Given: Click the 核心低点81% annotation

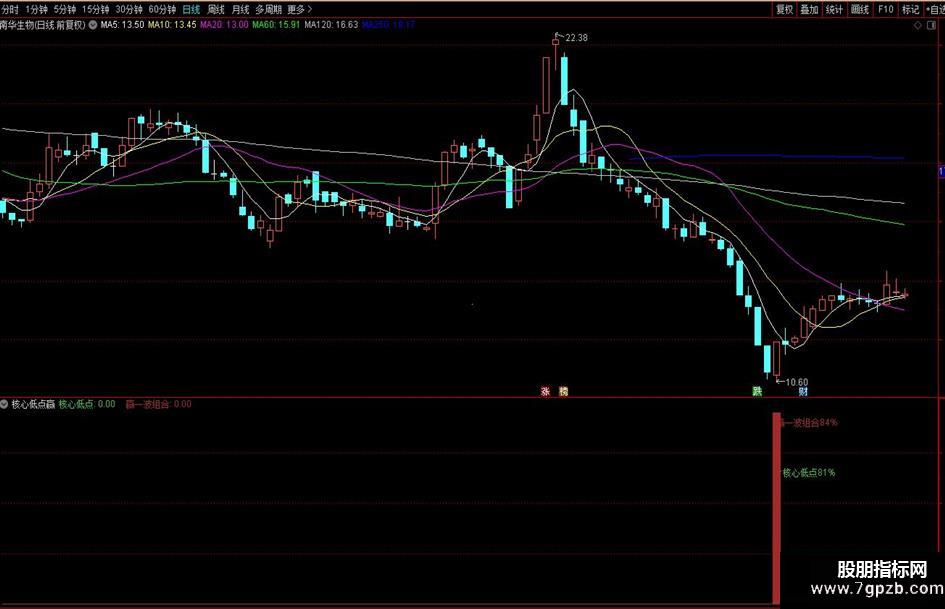Looking at the screenshot, I should (x=809, y=473).
